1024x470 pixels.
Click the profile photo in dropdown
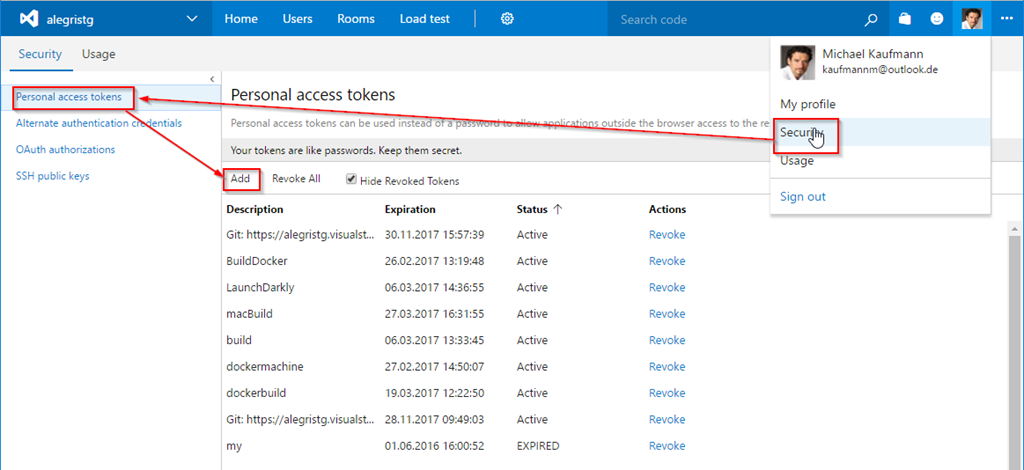797,62
